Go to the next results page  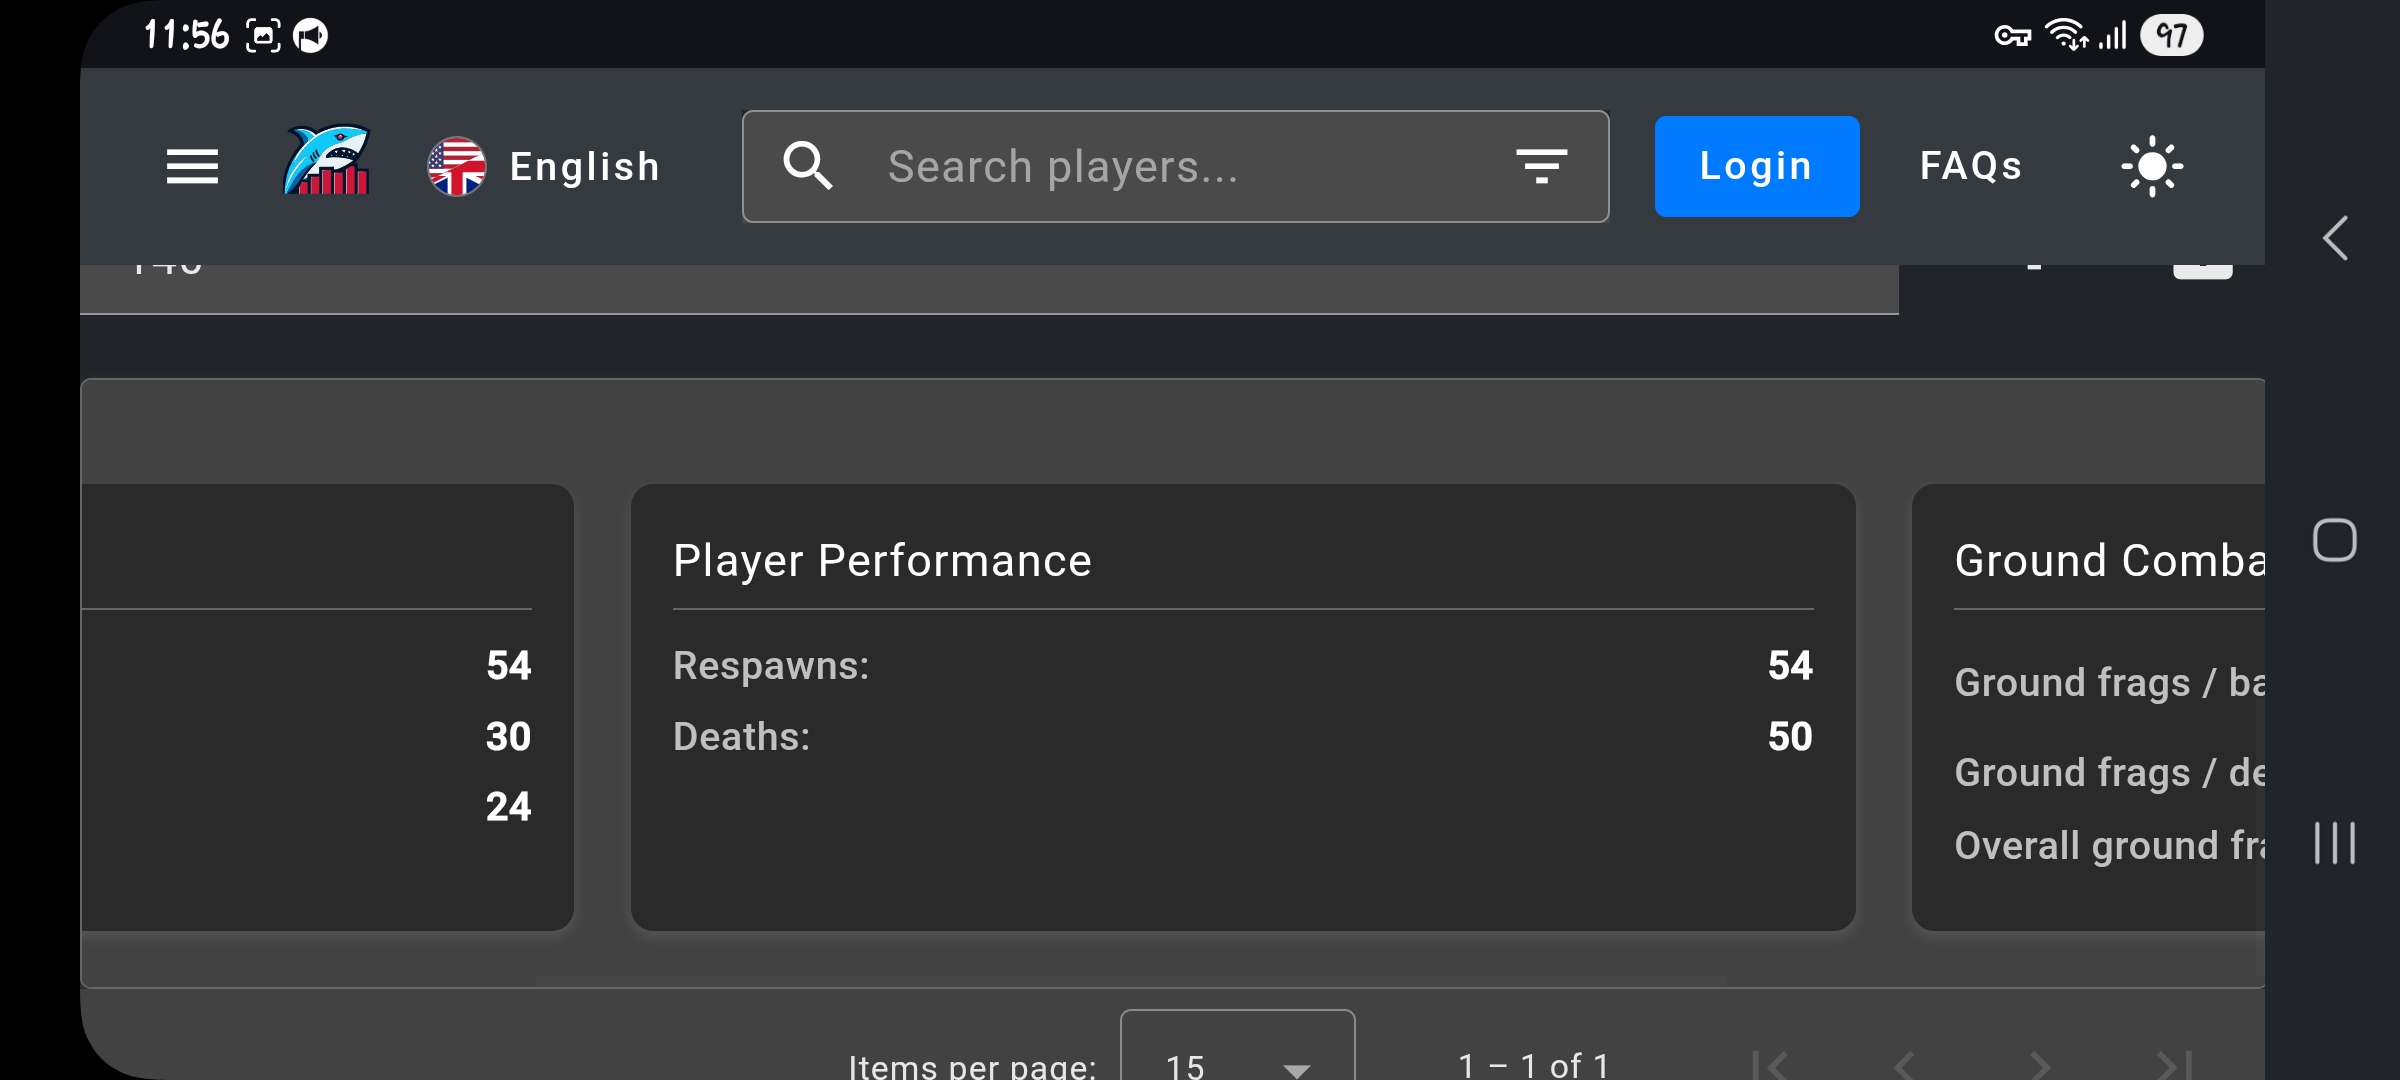click(x=2040, y=1064)
